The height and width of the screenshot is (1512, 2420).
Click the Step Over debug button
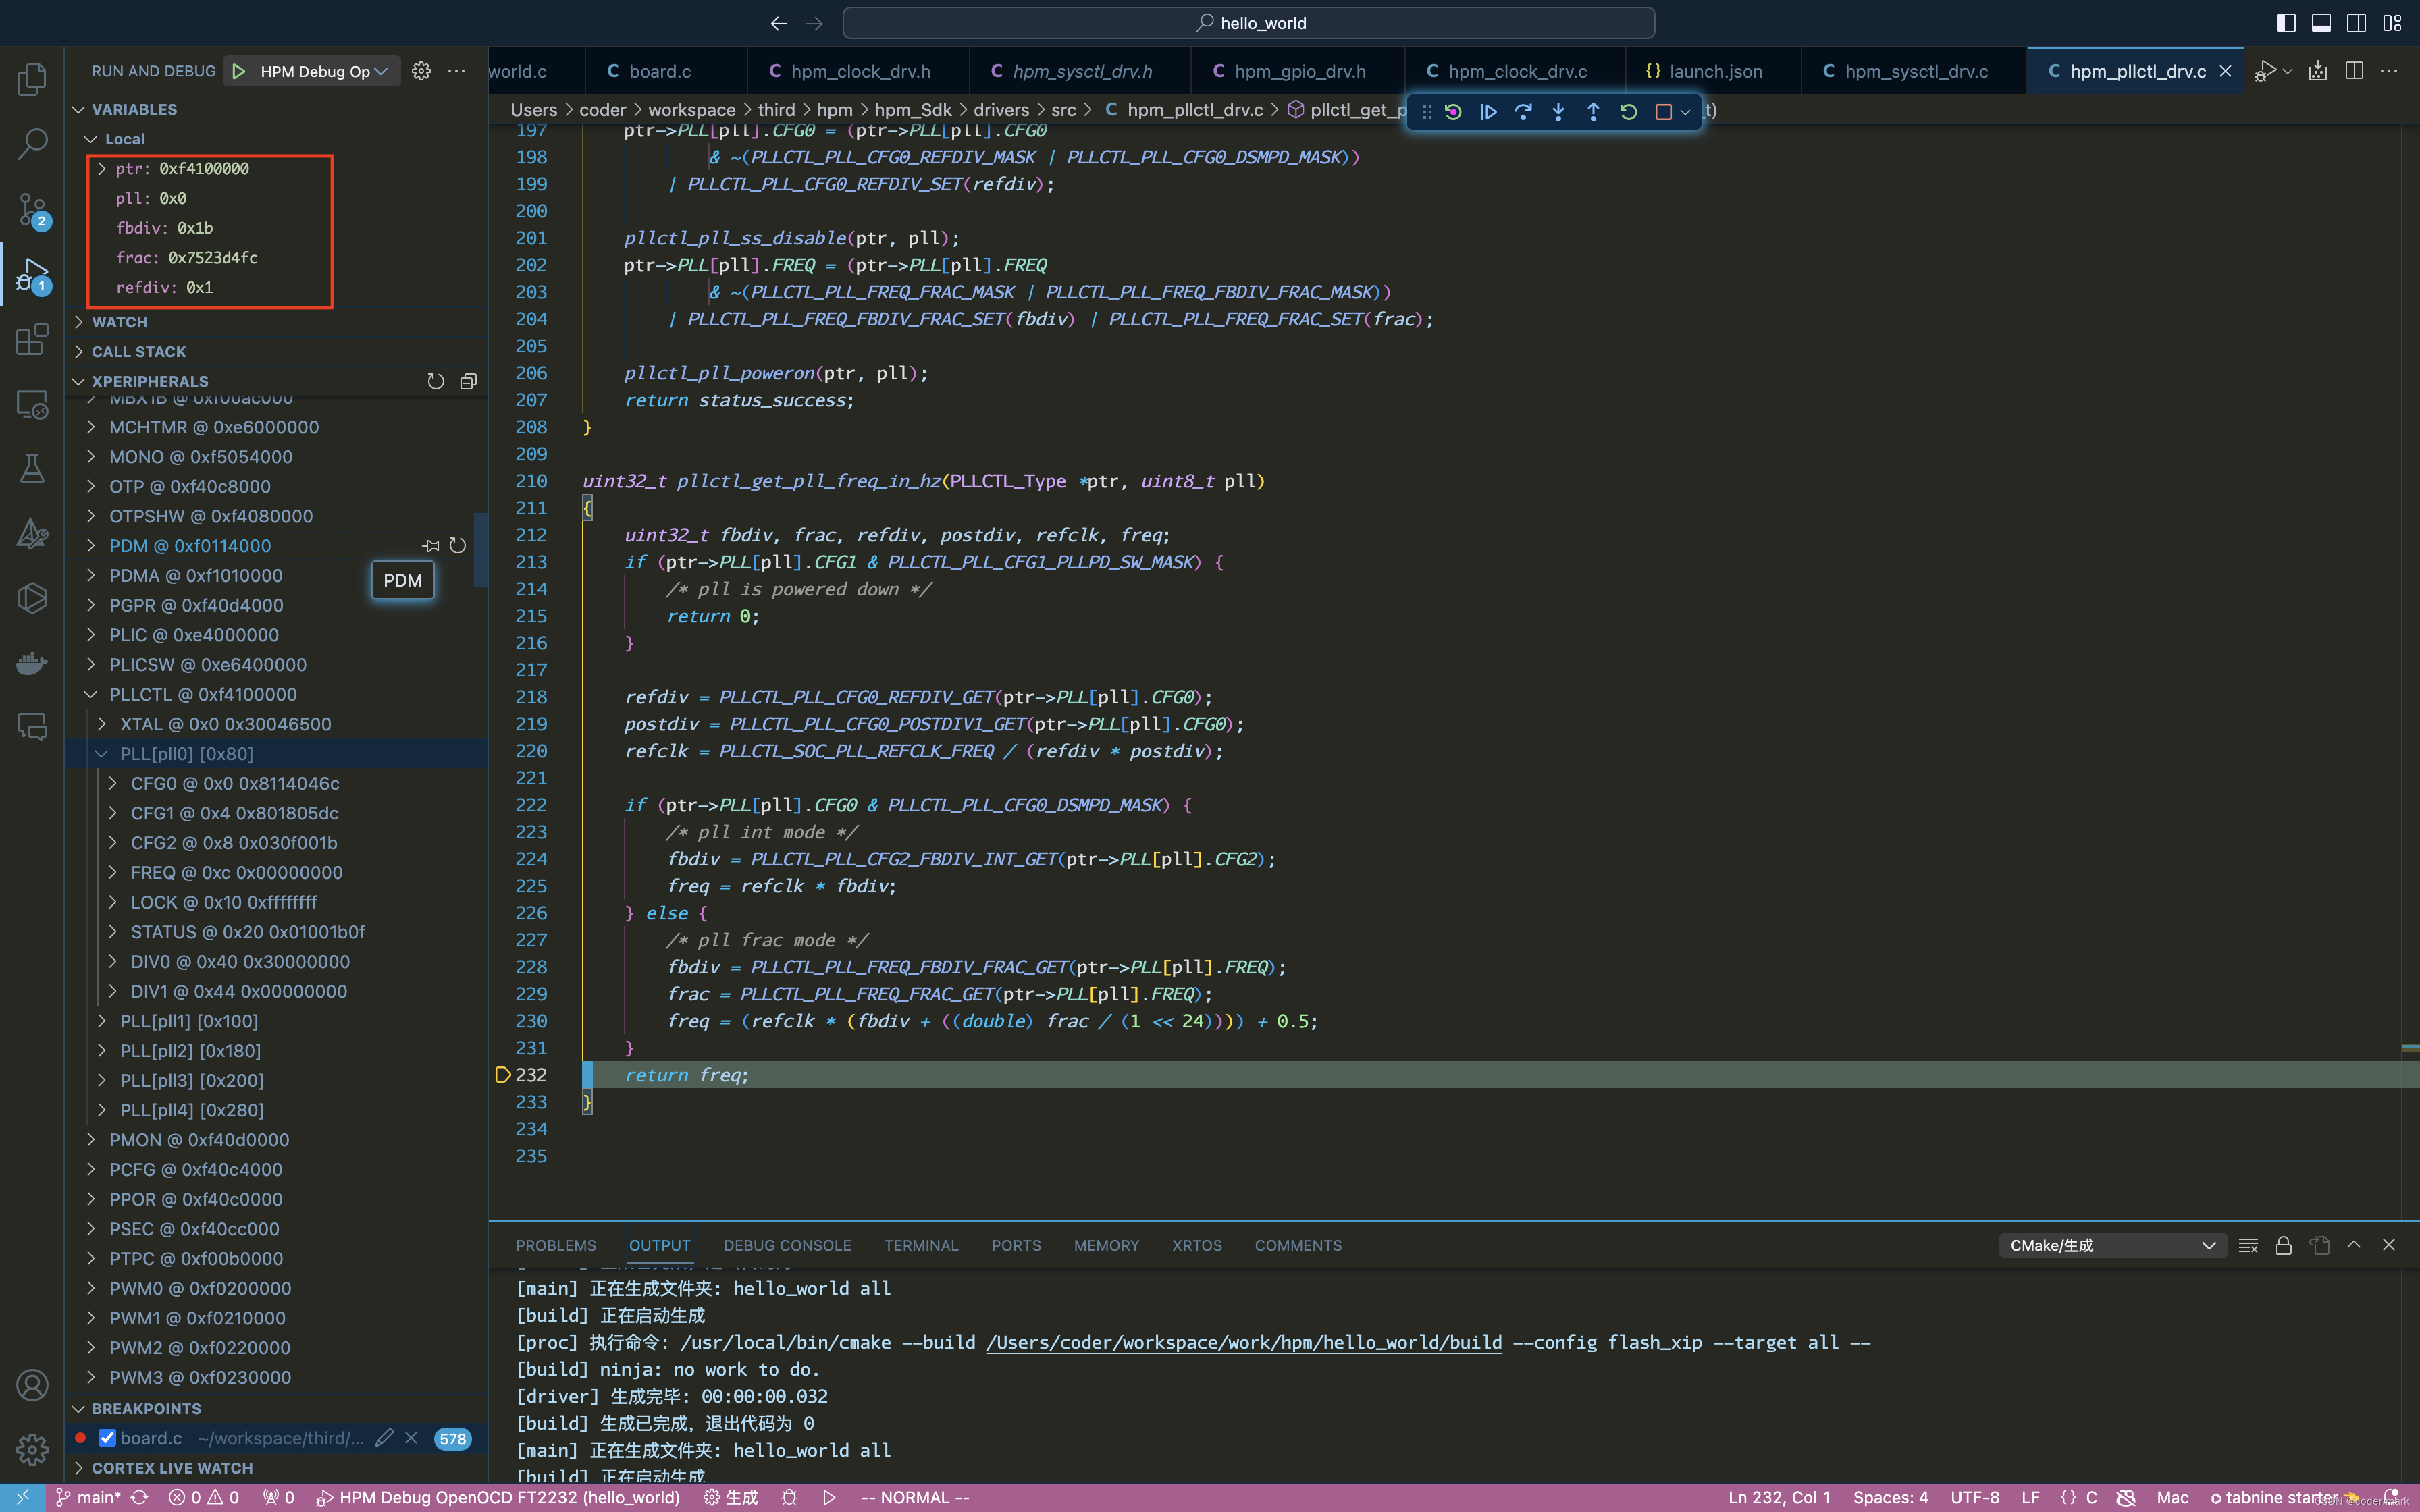point(1523,112)
